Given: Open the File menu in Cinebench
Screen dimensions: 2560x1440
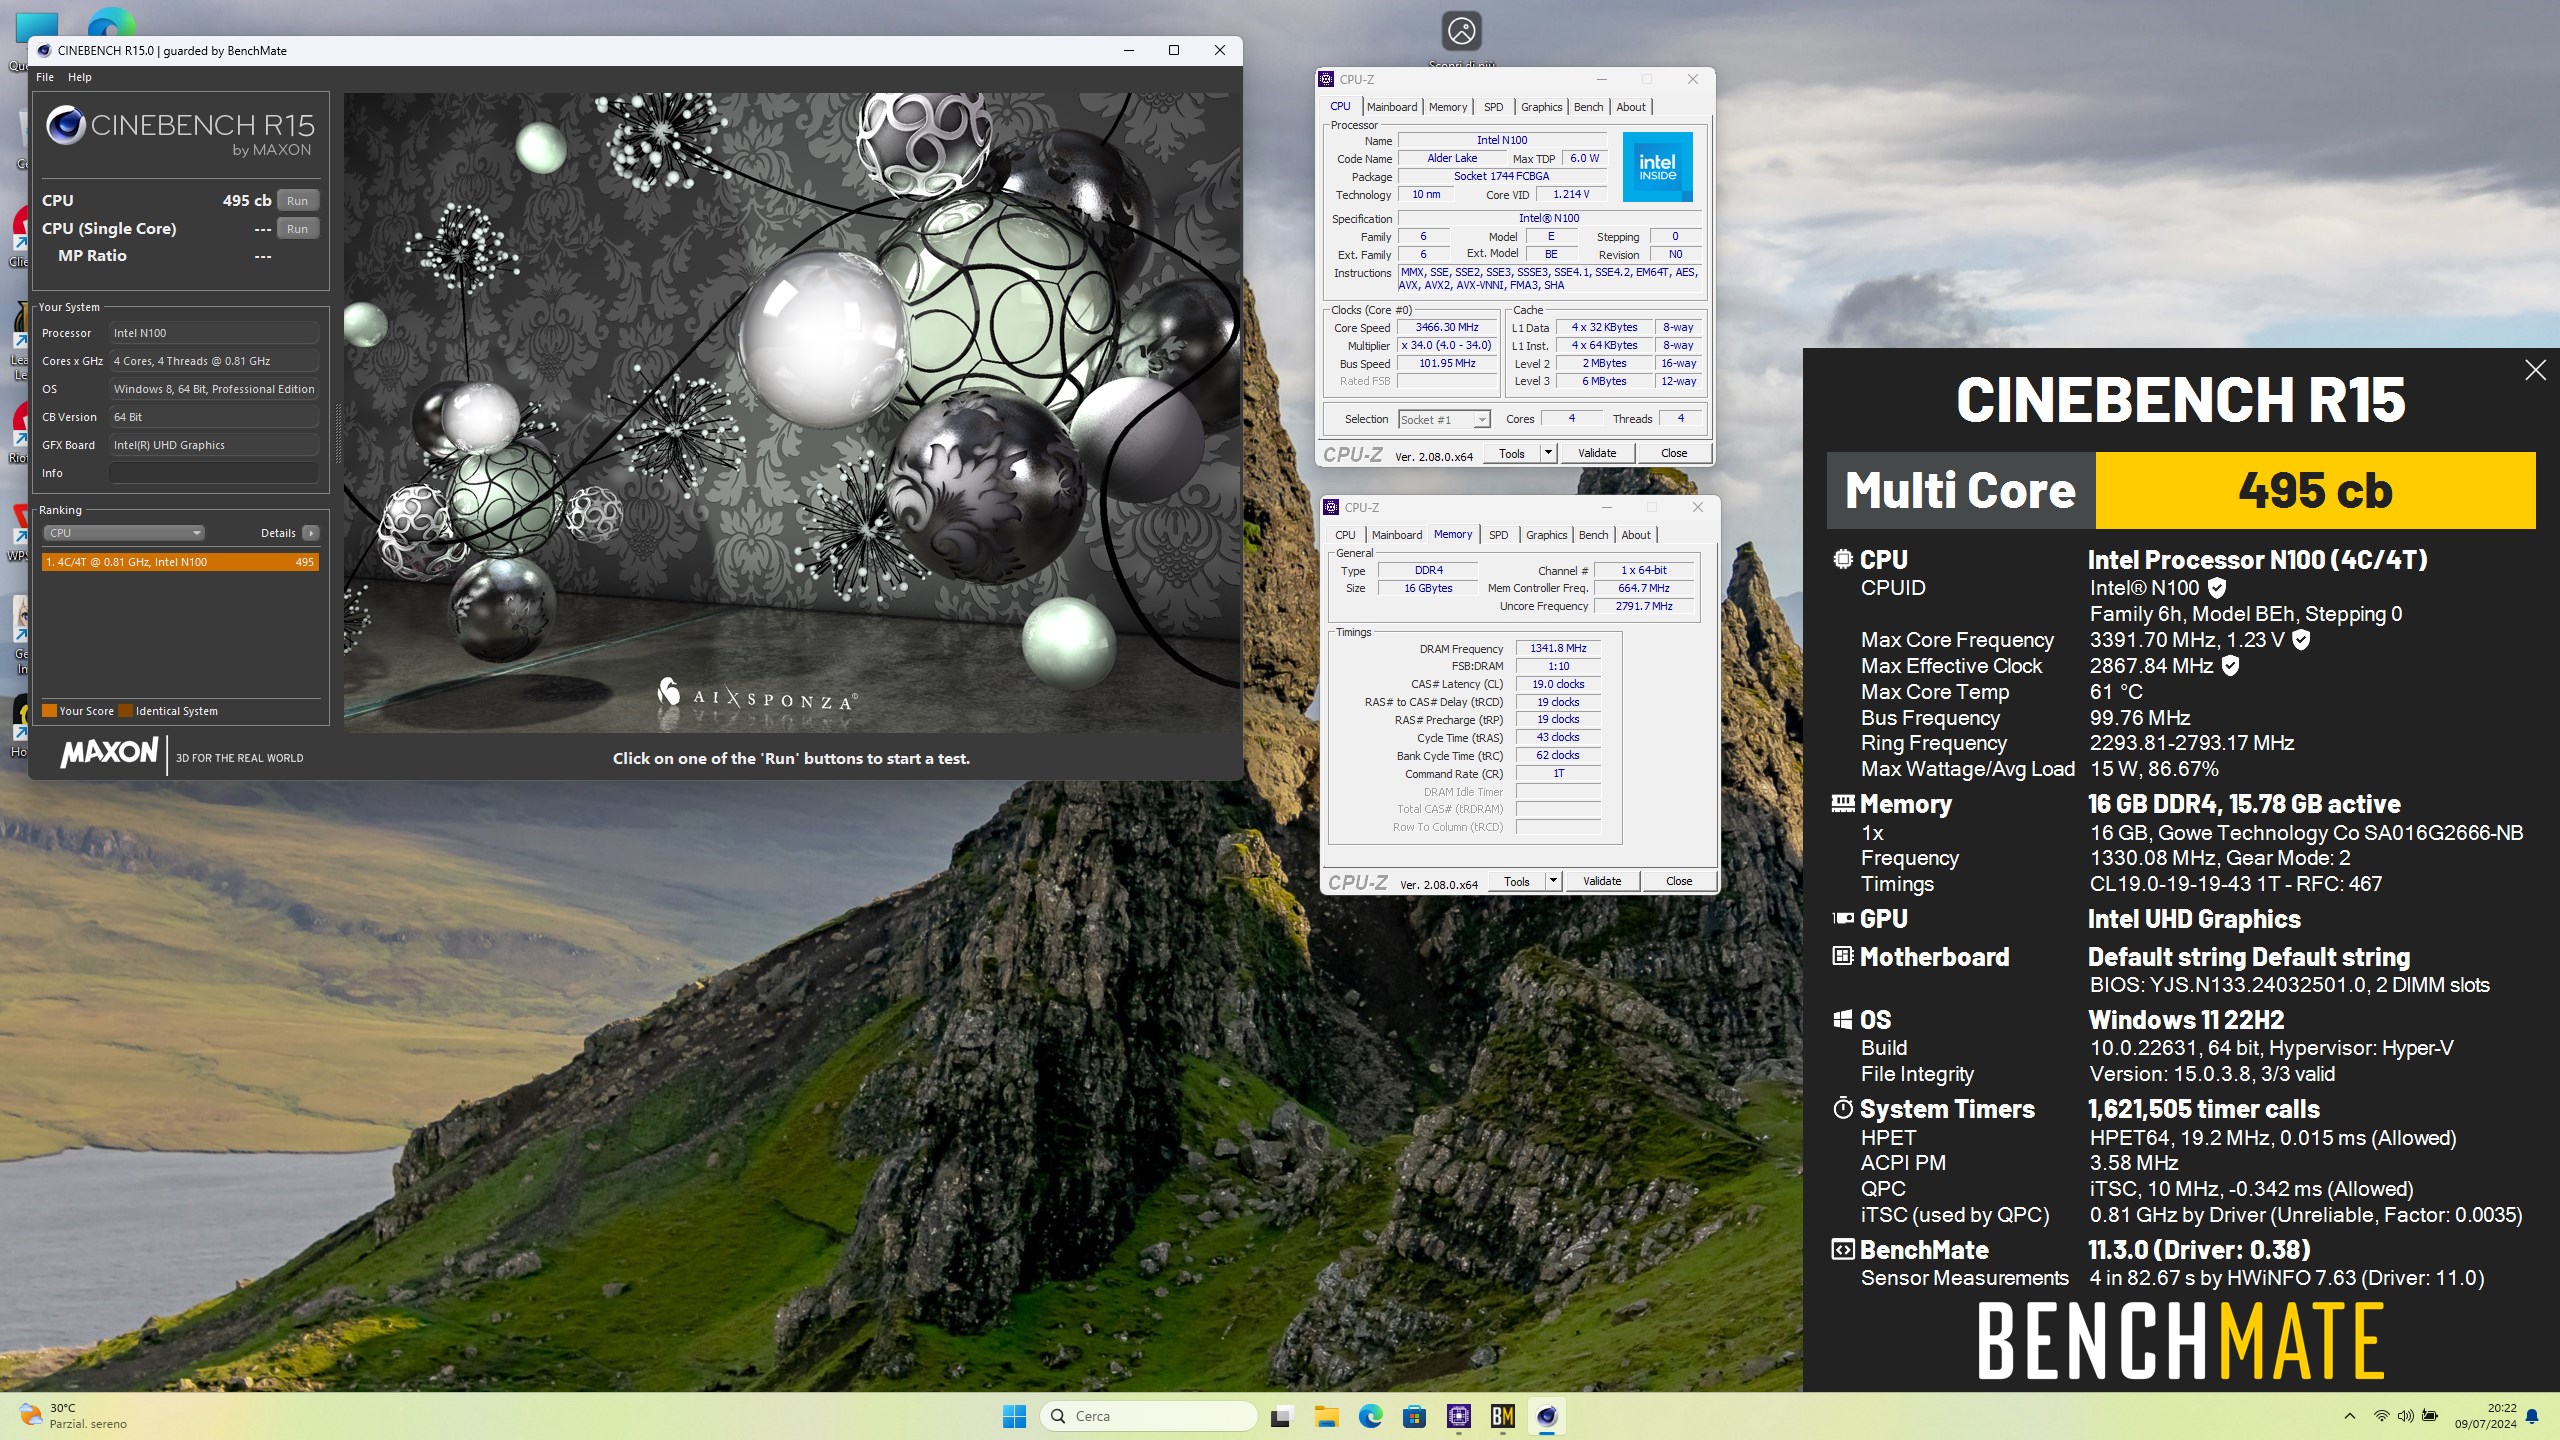Looking at the screenshot, I should point(45,77).
